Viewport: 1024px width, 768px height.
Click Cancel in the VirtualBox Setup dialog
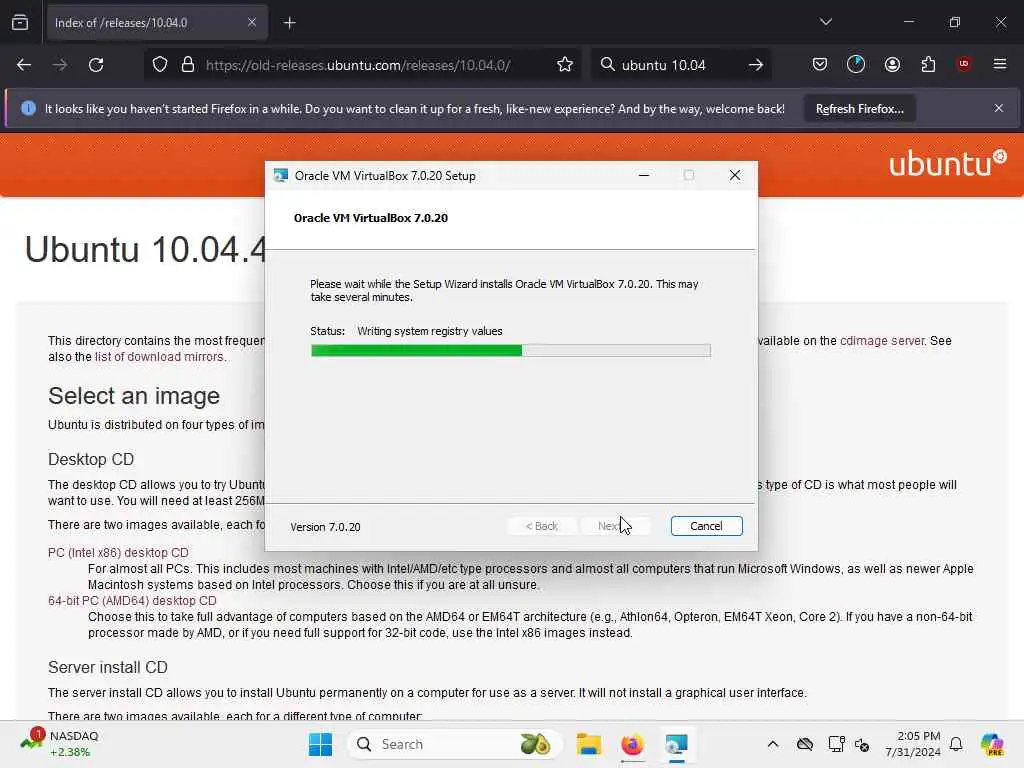click(x=706, y=526)
